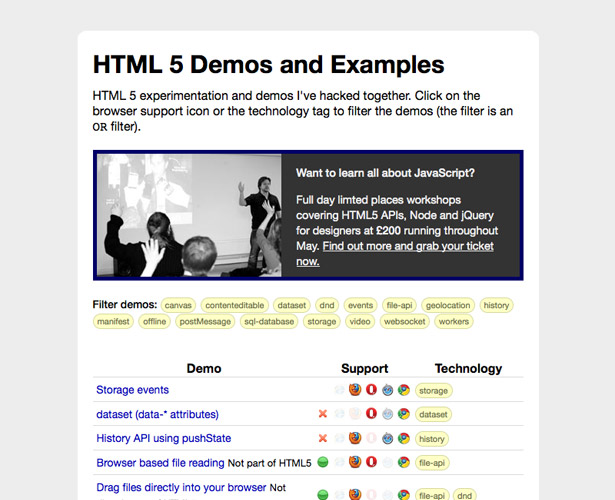Select the history tag in Filter demos
Image resolution: width=615 pixels, height=500 pixels.
(496, 305)
